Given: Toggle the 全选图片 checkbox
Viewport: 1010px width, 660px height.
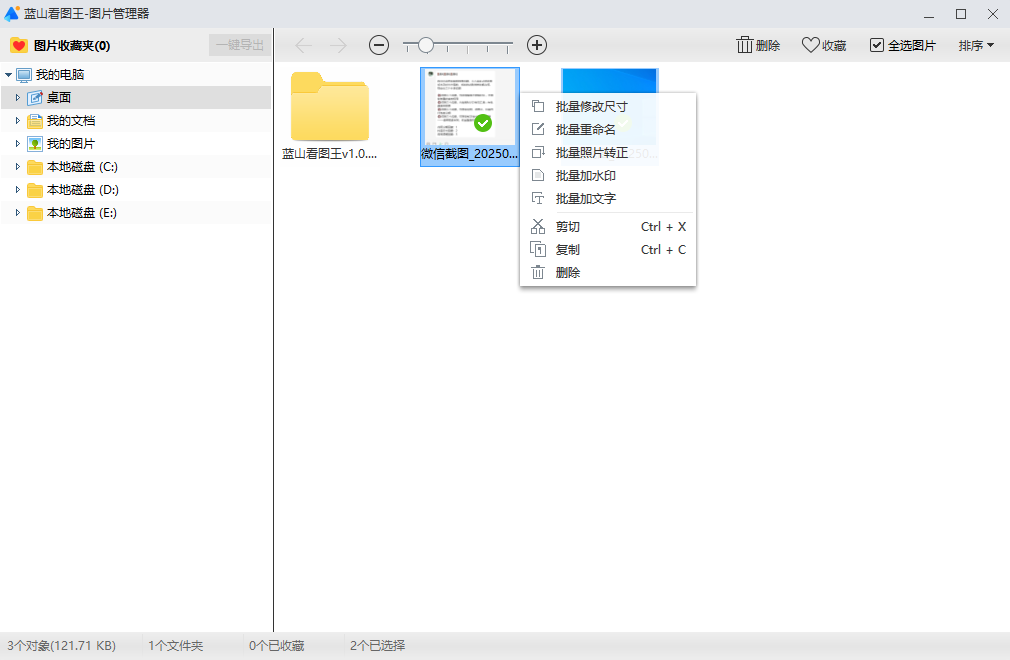Looking at the screenshot, I should point(876,45).
